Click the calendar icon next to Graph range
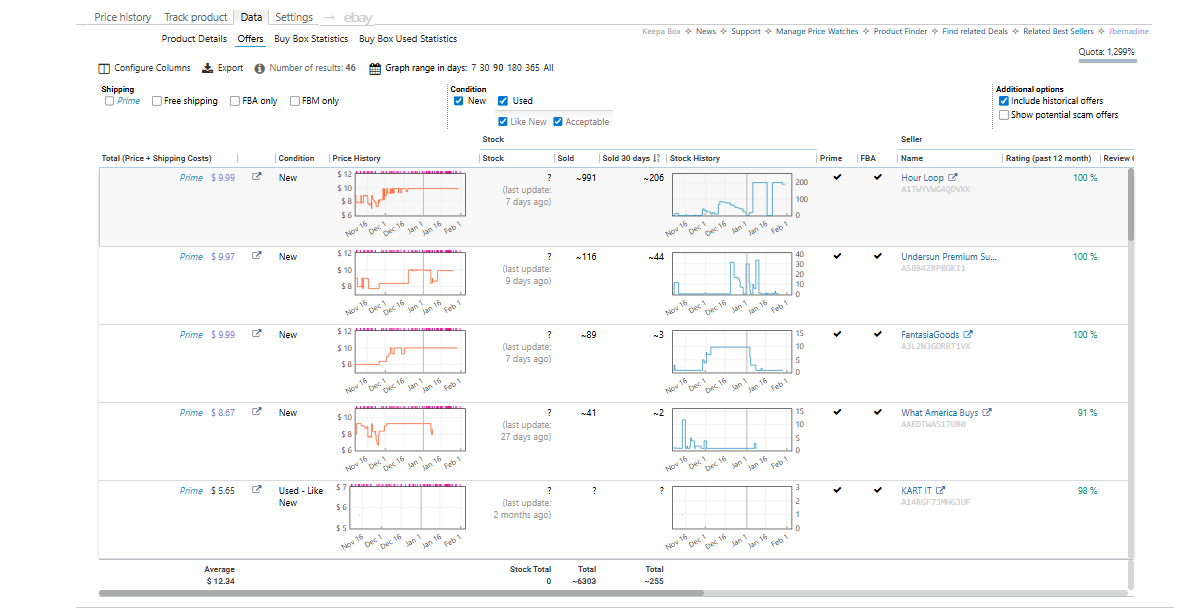Image resolution: width=1193 pixels, height=609 pixels. pos(375,69)
